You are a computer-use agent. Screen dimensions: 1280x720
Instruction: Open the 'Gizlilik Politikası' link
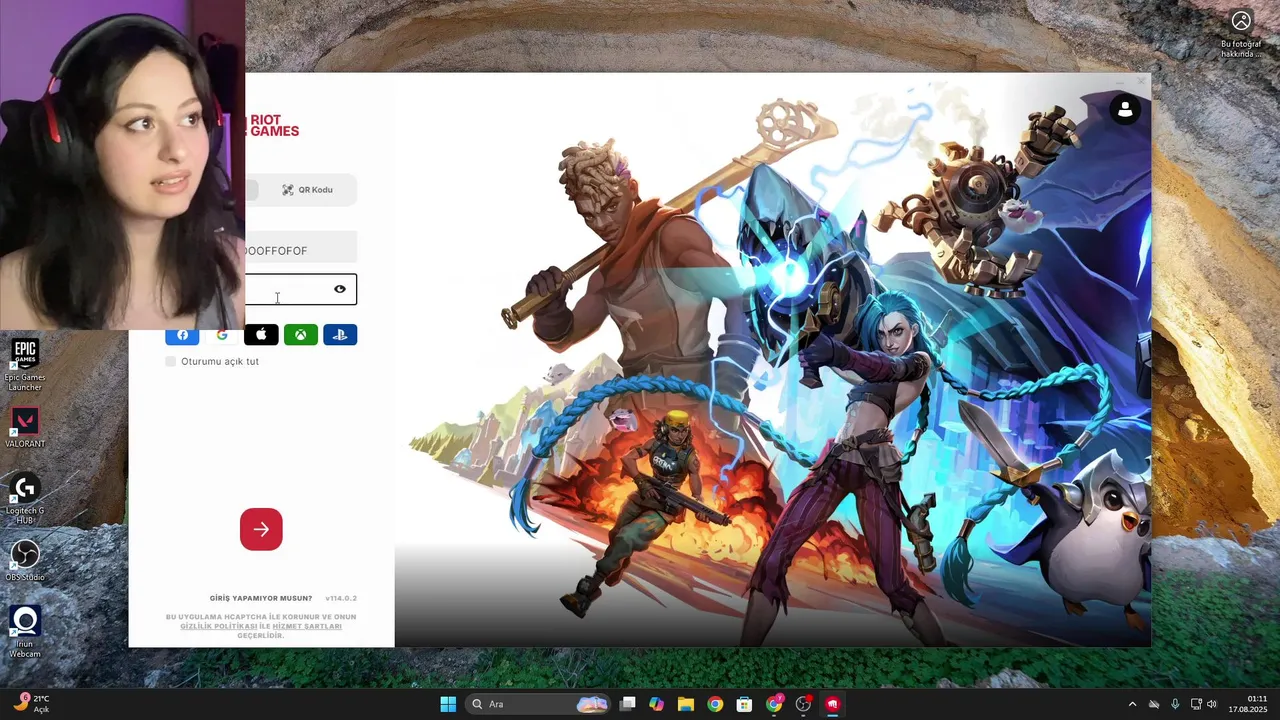point(219,626)
